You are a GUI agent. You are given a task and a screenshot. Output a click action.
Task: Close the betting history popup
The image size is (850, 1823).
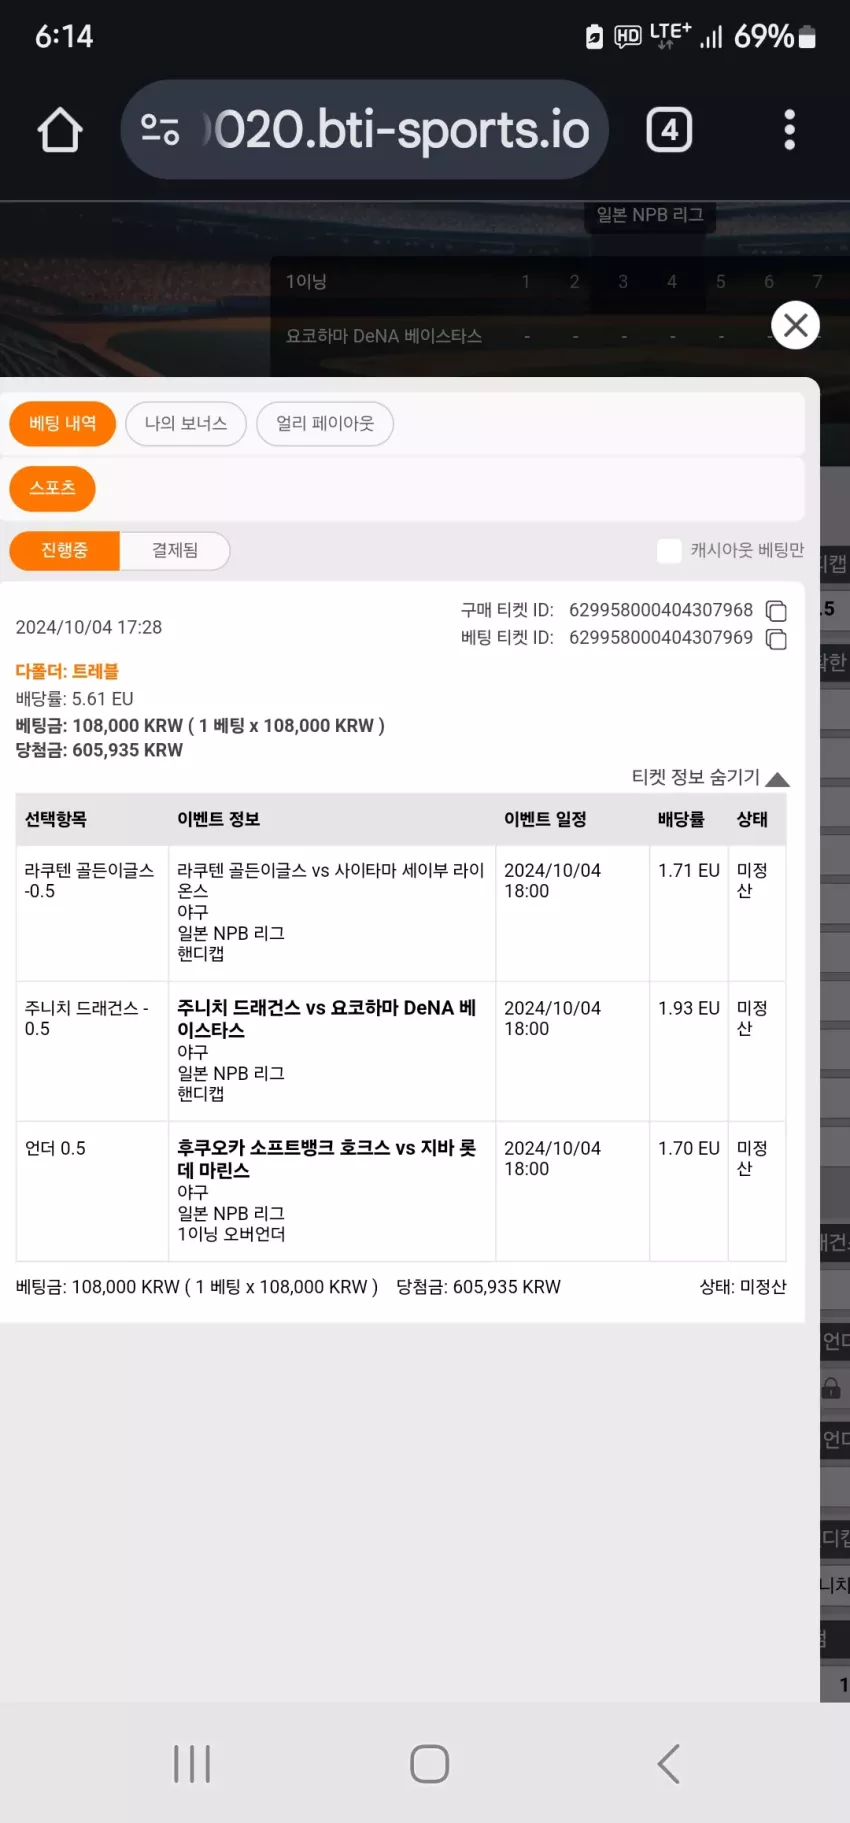796,325
